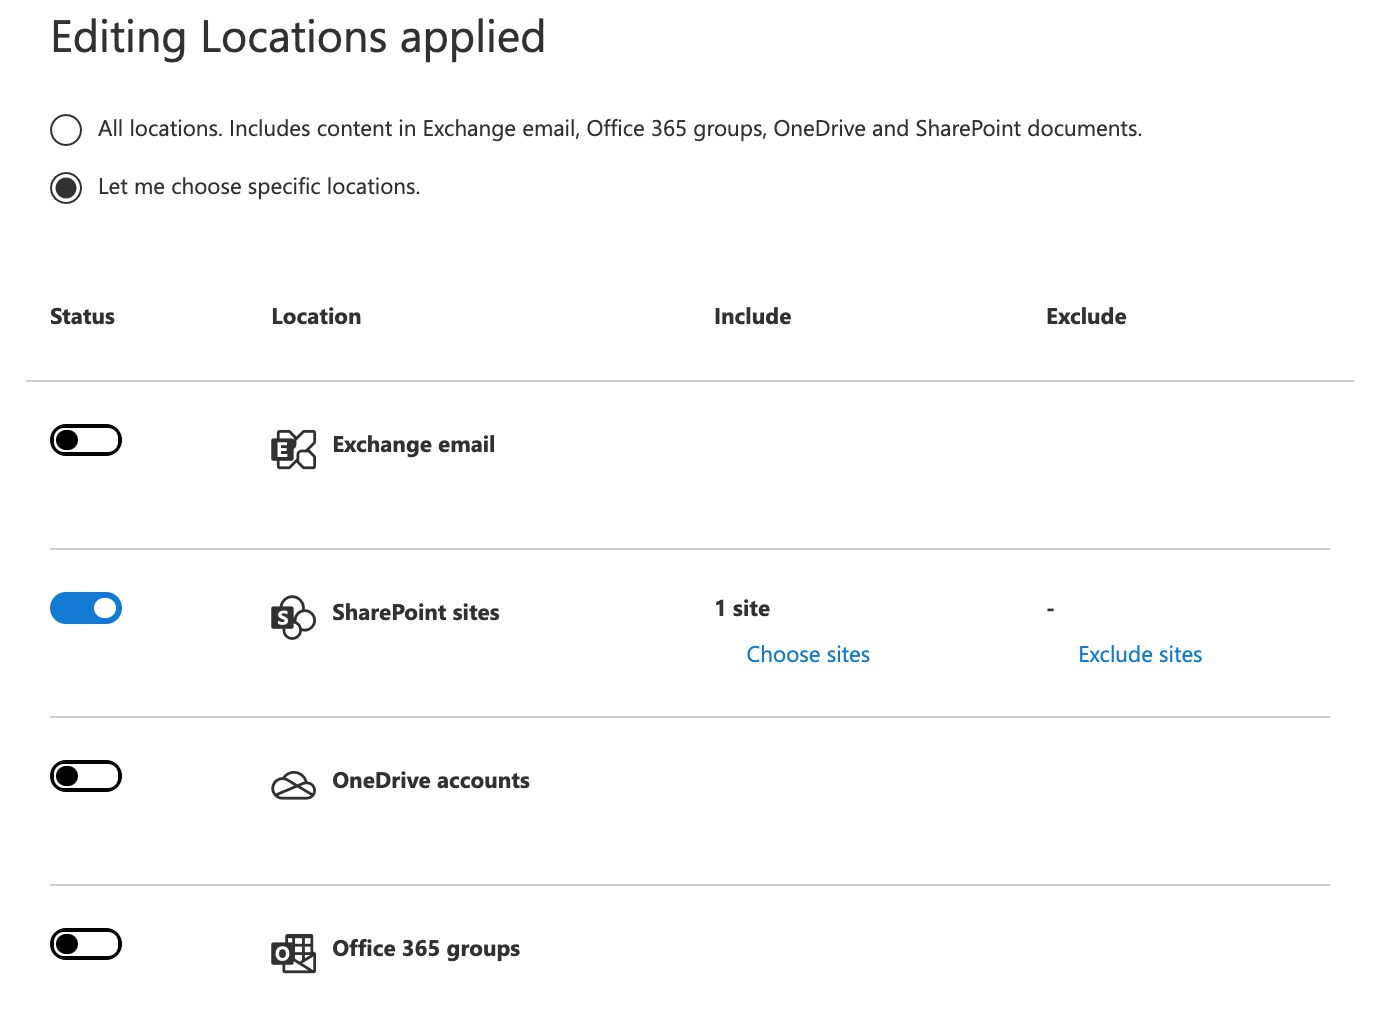Screen dimensions: 1374x1030
Task: Open the Choose sites link
Action: coord(808,655)
